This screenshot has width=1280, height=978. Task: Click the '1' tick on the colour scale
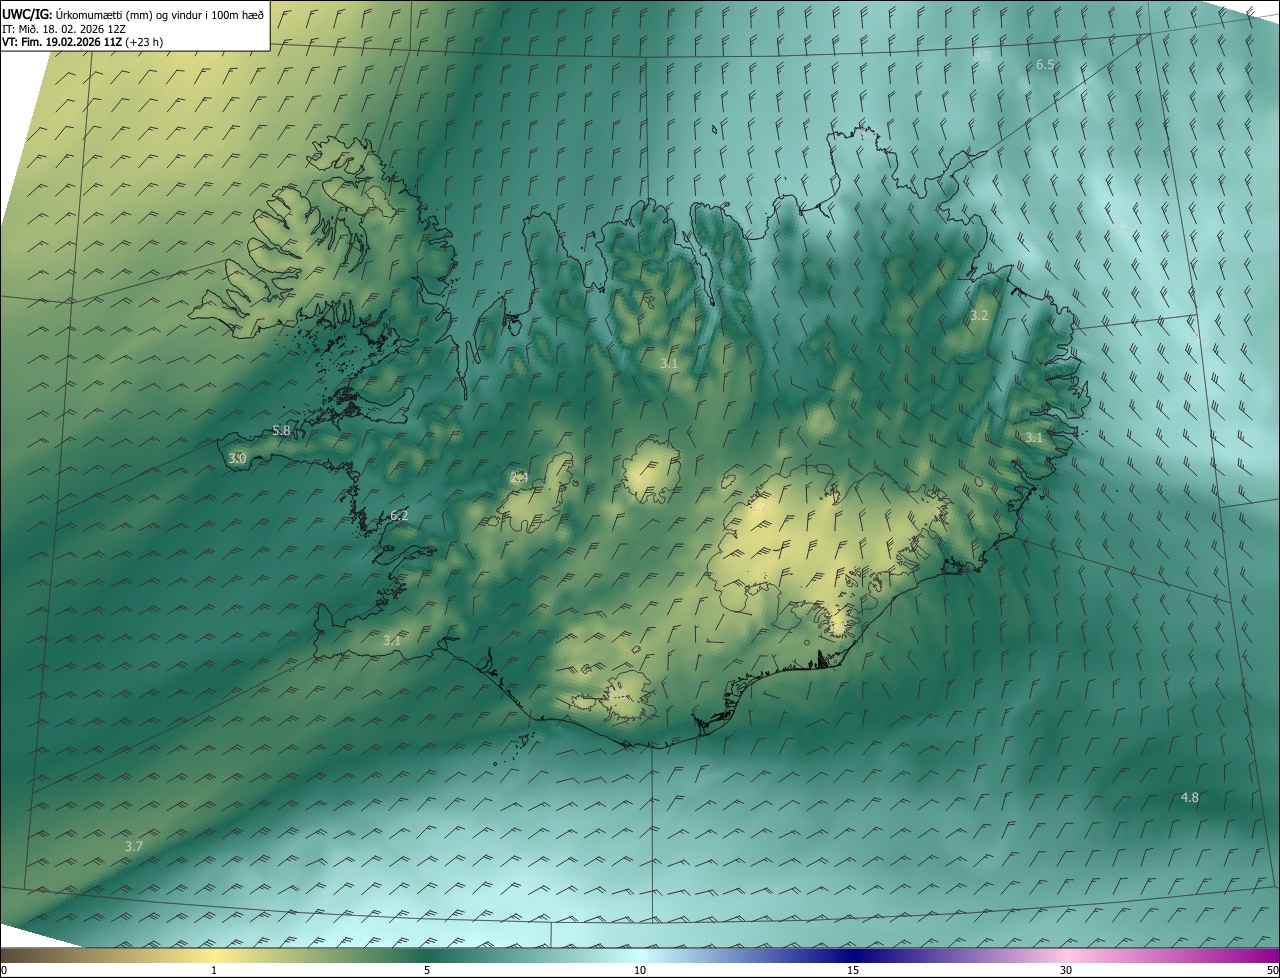coord(214,970)
